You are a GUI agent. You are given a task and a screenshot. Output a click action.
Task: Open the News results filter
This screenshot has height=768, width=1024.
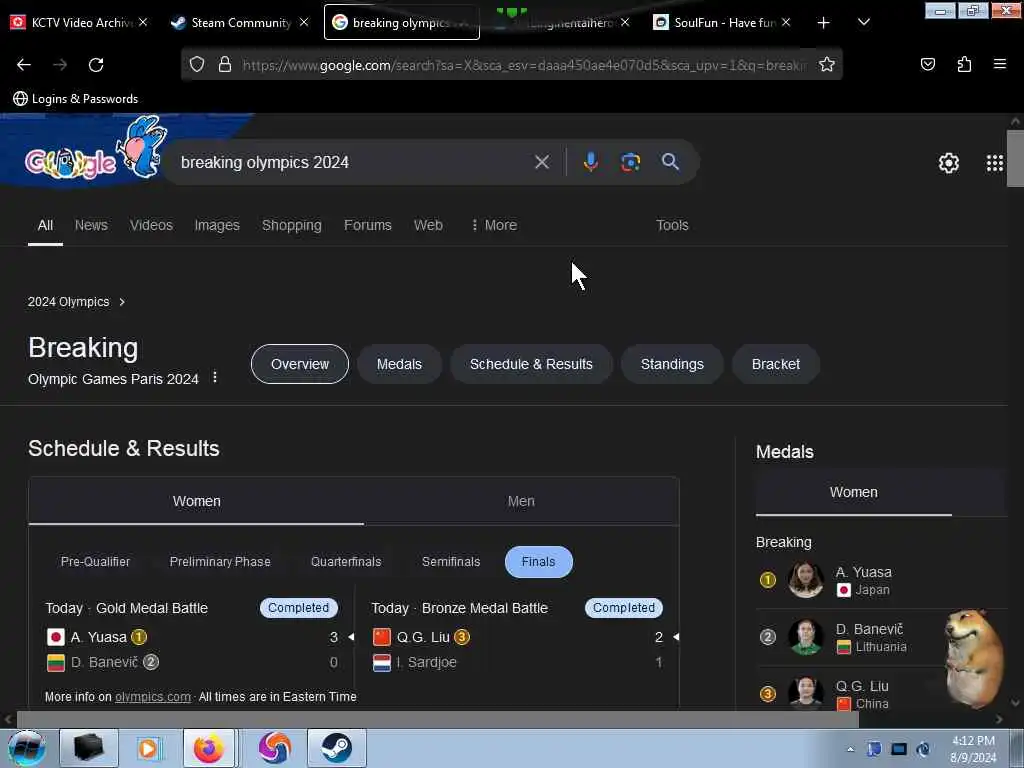point(91,225)
